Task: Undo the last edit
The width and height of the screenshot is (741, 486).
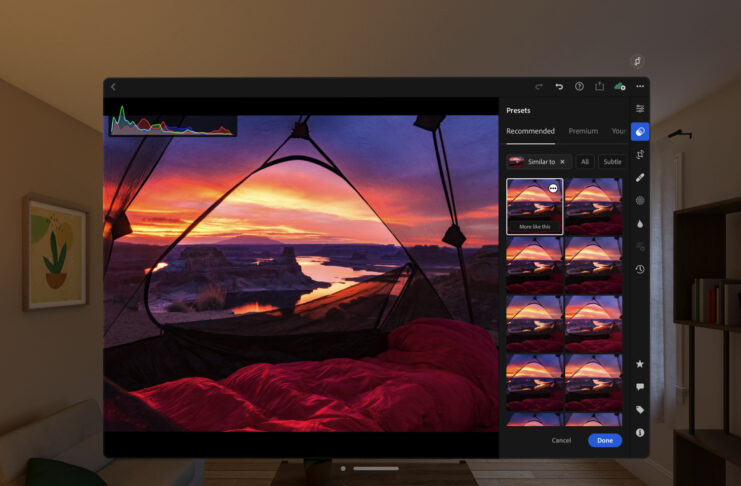Action: click(x=559, y=87)
